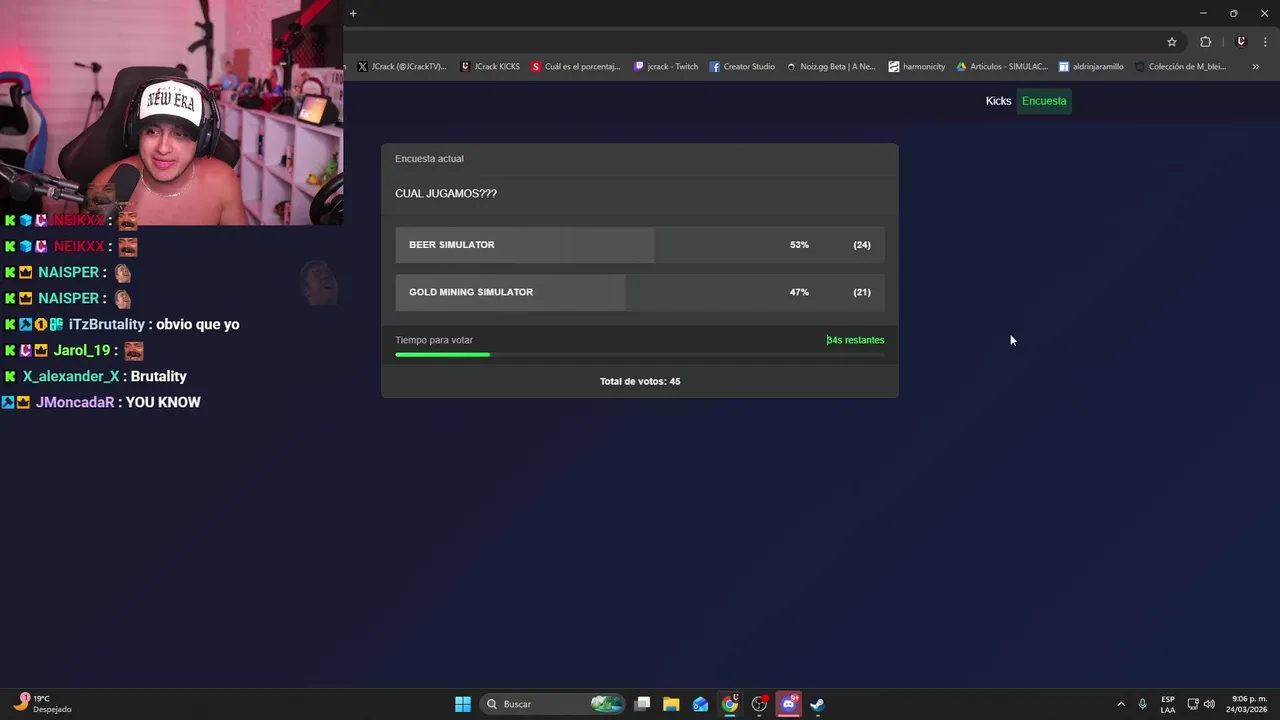Open Discord from the taskbar

tap(789, 704)
